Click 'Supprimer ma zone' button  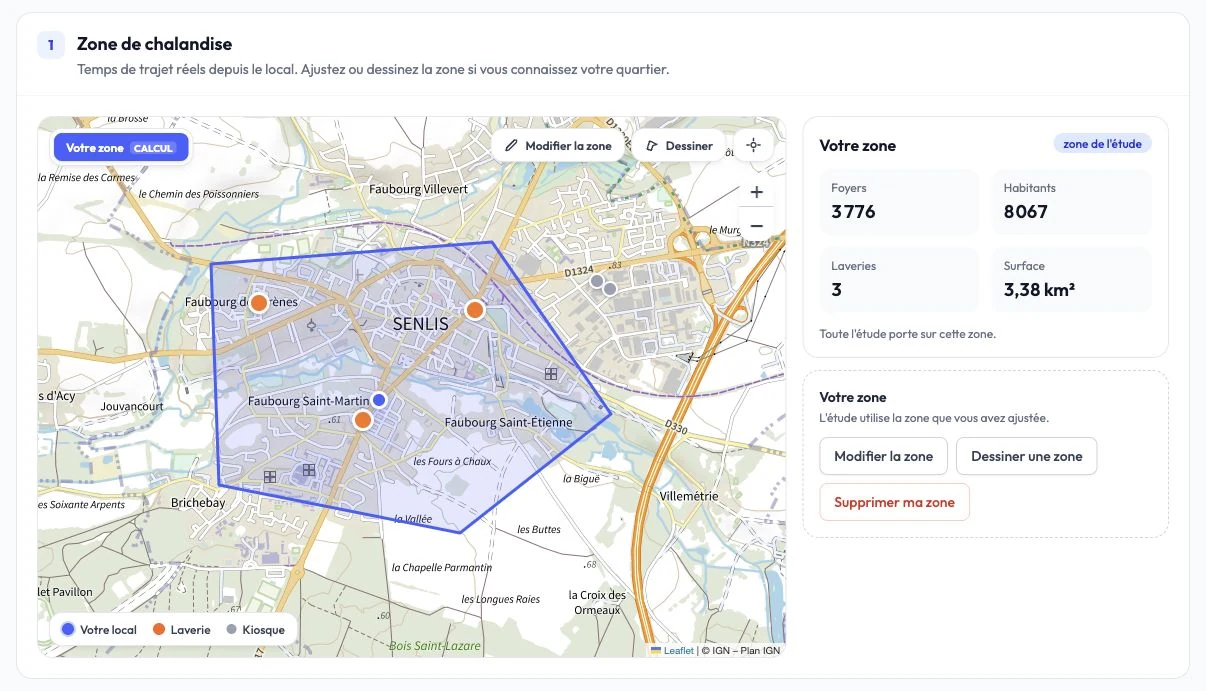tap(894, 502)
